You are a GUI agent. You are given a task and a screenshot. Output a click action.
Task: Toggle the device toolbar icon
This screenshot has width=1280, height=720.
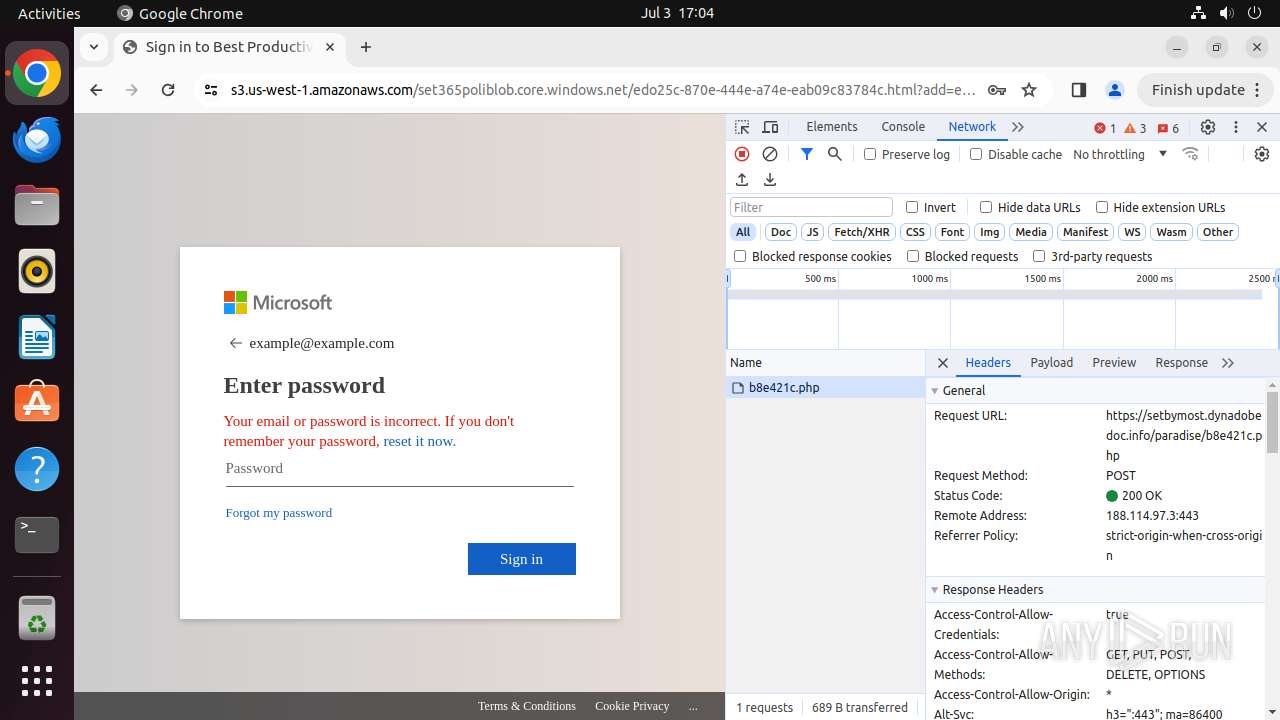(770, 127)
